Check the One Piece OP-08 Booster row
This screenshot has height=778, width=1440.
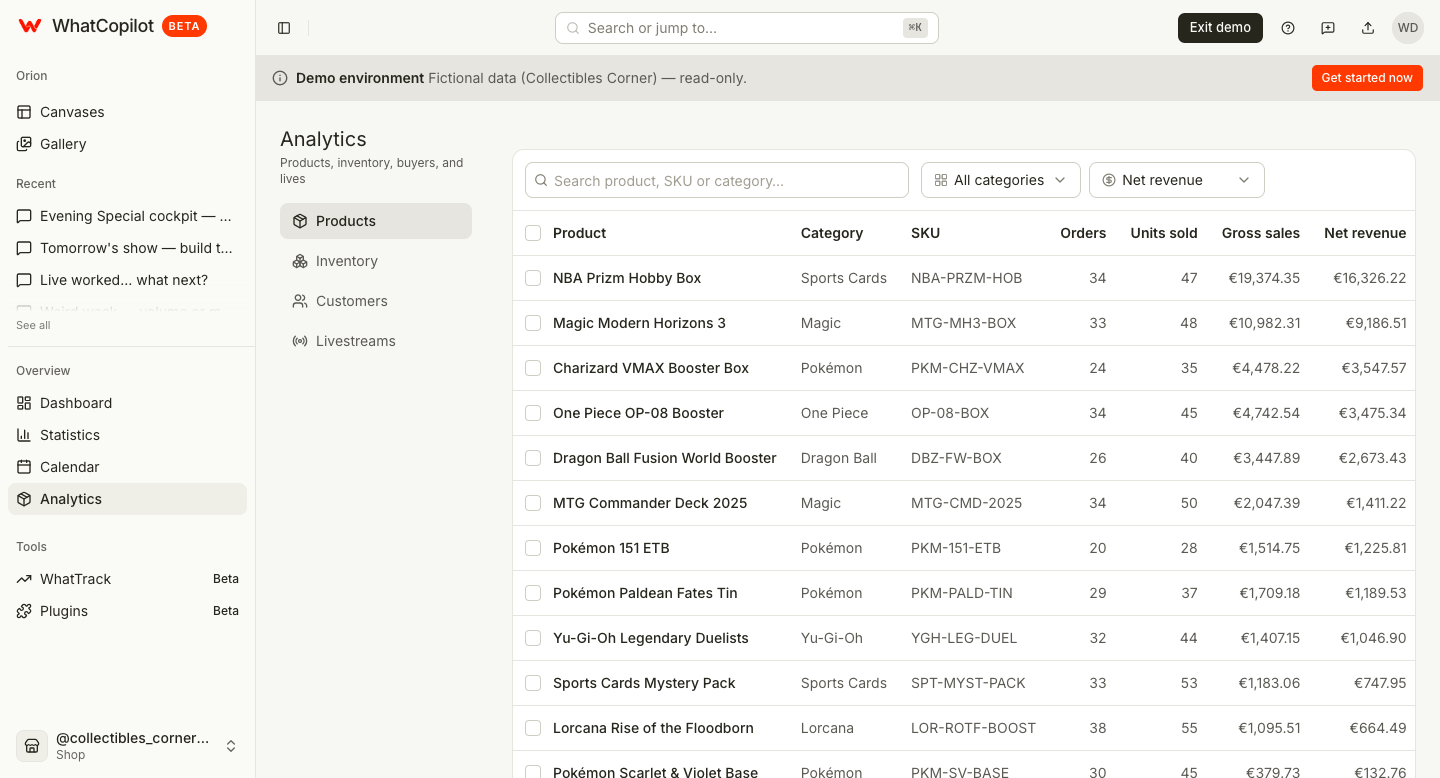coord(533,413)
